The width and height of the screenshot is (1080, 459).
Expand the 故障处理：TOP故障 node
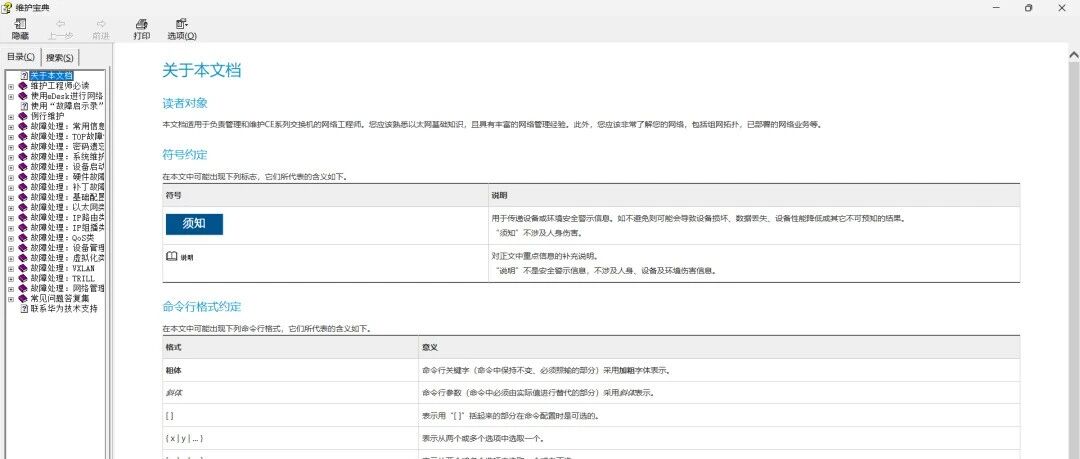coord(11,136)
